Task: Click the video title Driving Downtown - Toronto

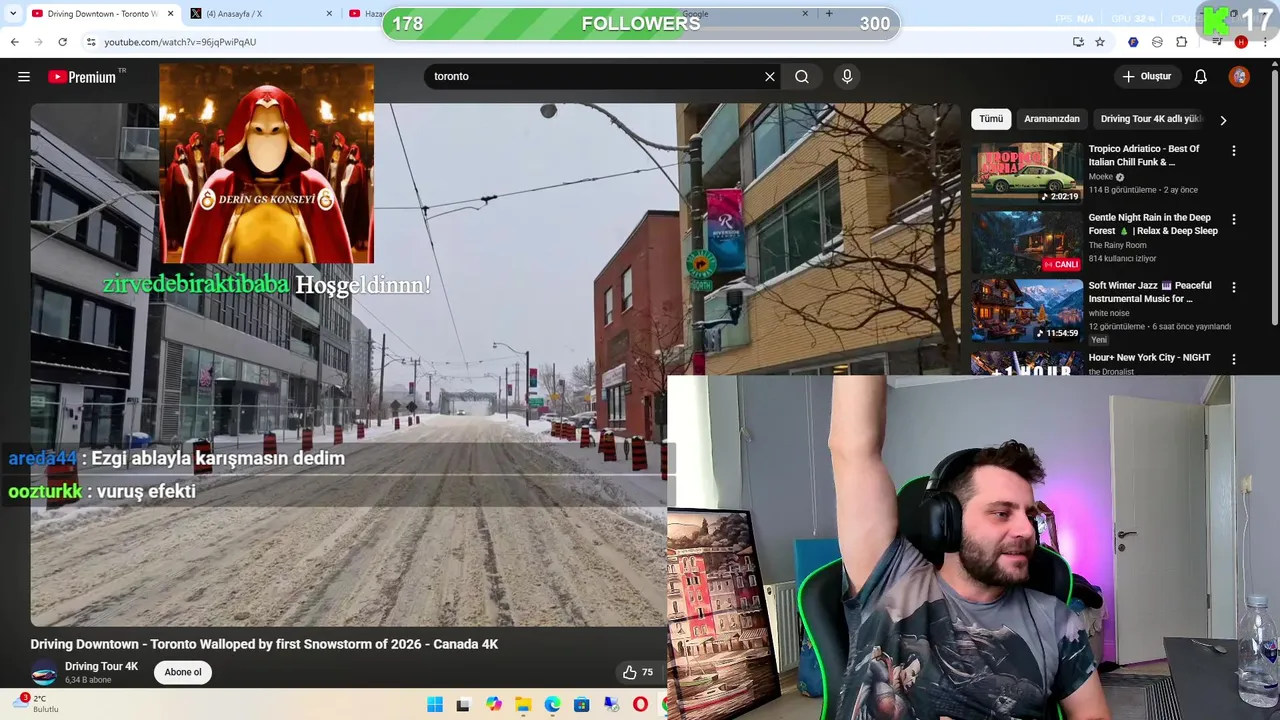Action: [x=264, y=644]
